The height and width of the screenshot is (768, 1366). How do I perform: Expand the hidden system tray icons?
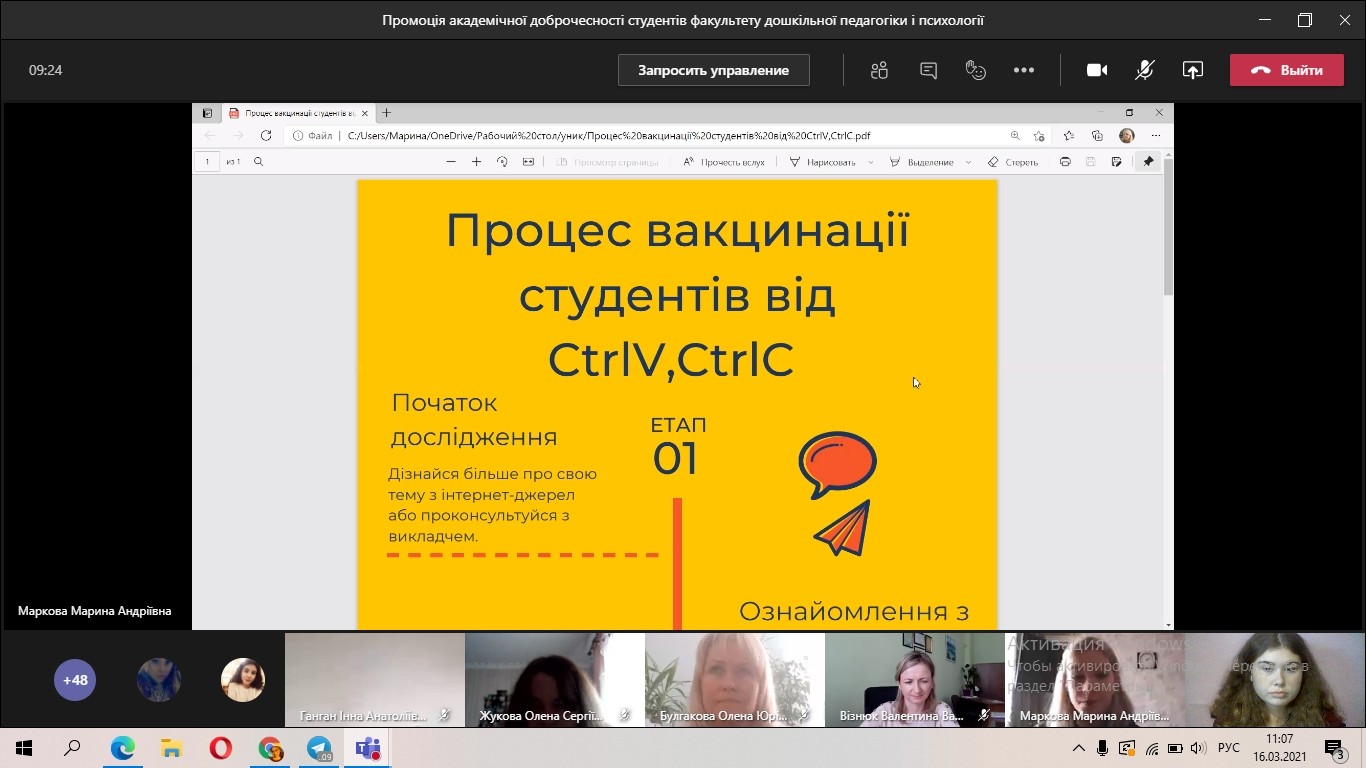(x=1078, y=748)
